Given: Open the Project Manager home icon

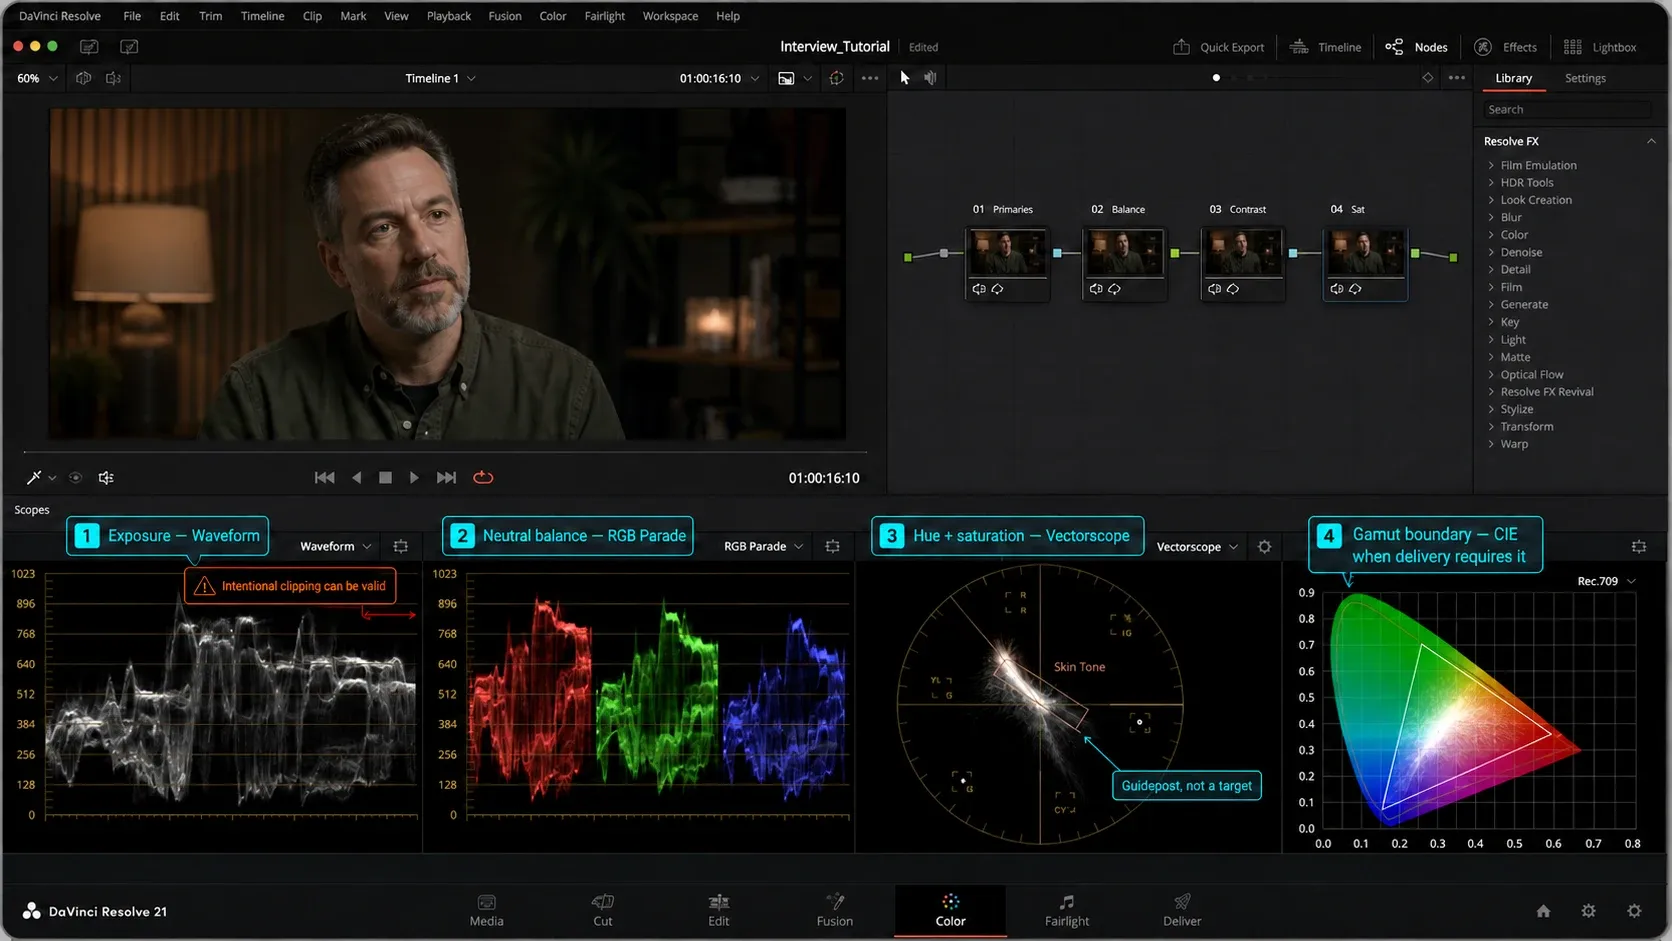Looking at the screenshot, I should [1543, 911].
